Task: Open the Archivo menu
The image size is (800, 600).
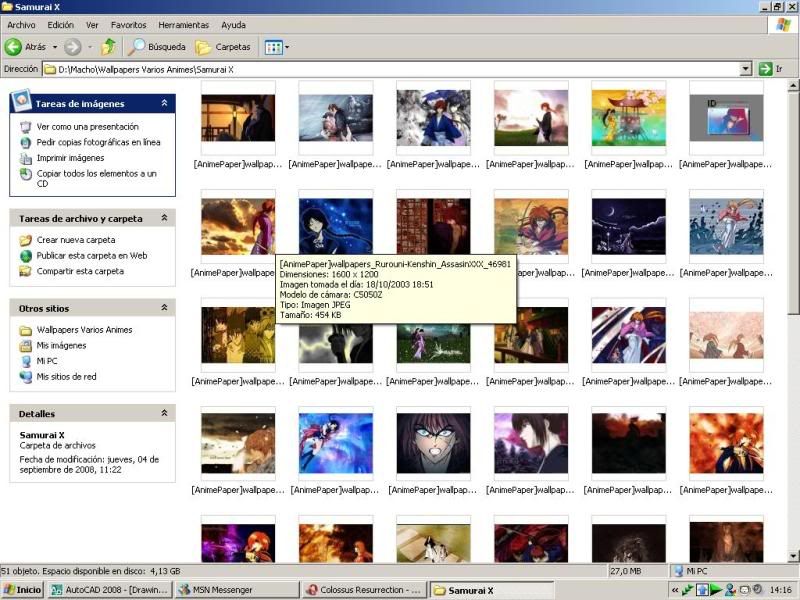Action: pos(21,25)
